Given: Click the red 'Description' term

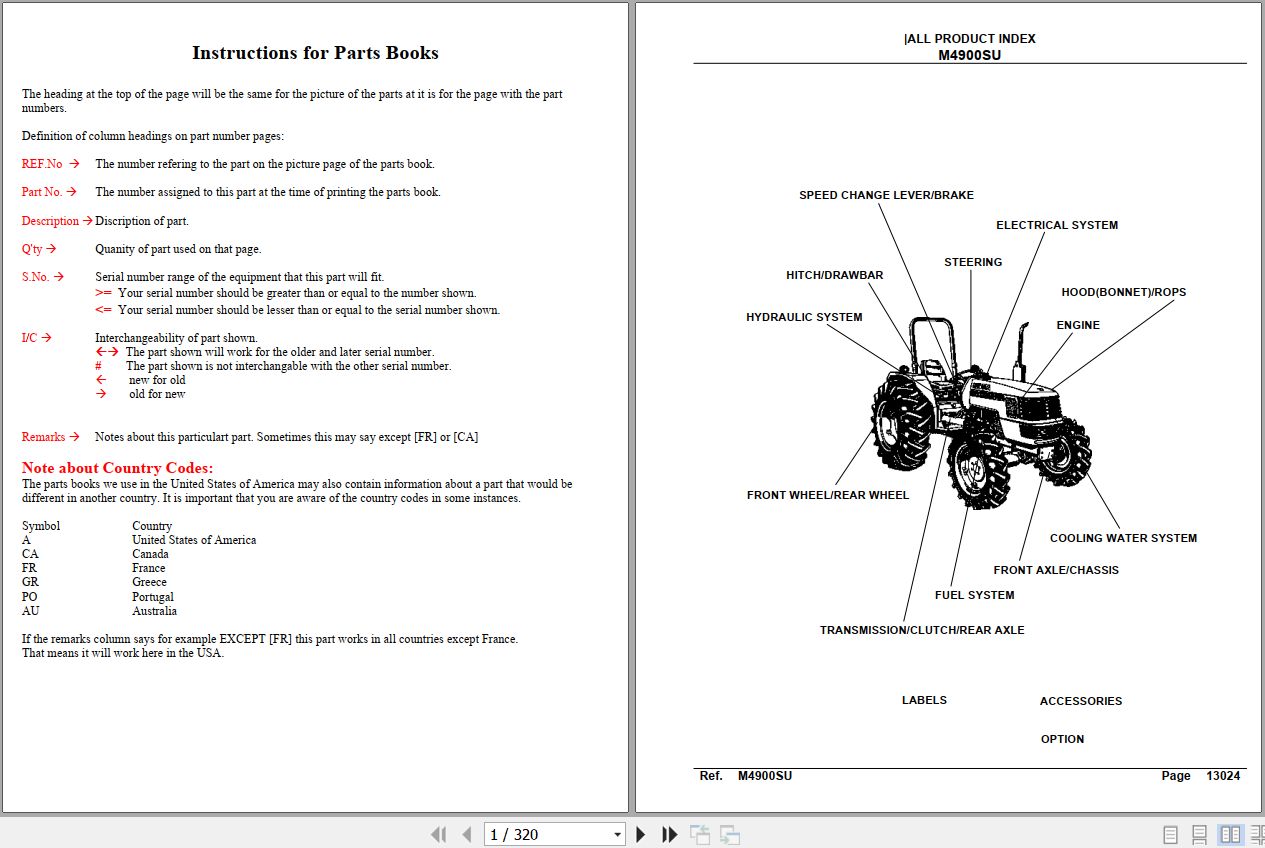Looking at the screenshot, I should click(x=50, y=221).
